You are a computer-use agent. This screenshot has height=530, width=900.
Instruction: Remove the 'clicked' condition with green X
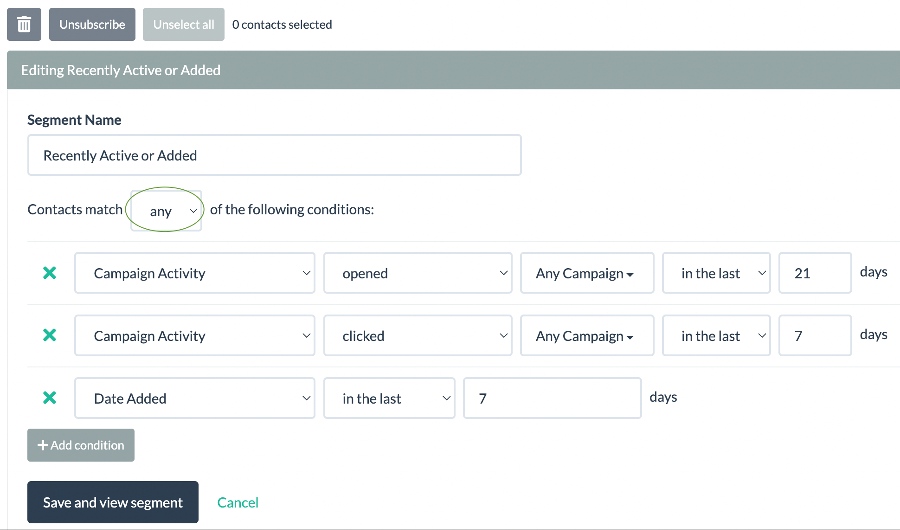pos(50,335)
